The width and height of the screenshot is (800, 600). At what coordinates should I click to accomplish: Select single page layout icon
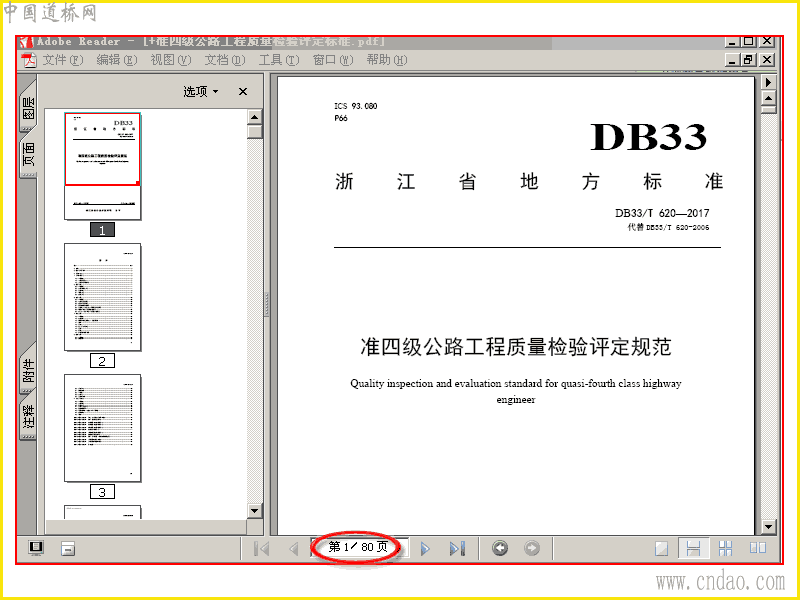(662, 548)
